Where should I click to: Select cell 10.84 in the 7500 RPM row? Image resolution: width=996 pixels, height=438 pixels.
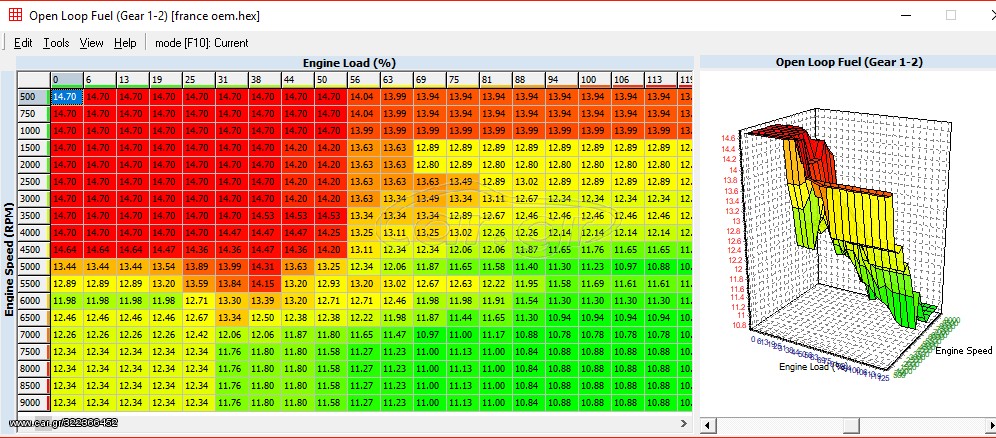coord(529,352)
